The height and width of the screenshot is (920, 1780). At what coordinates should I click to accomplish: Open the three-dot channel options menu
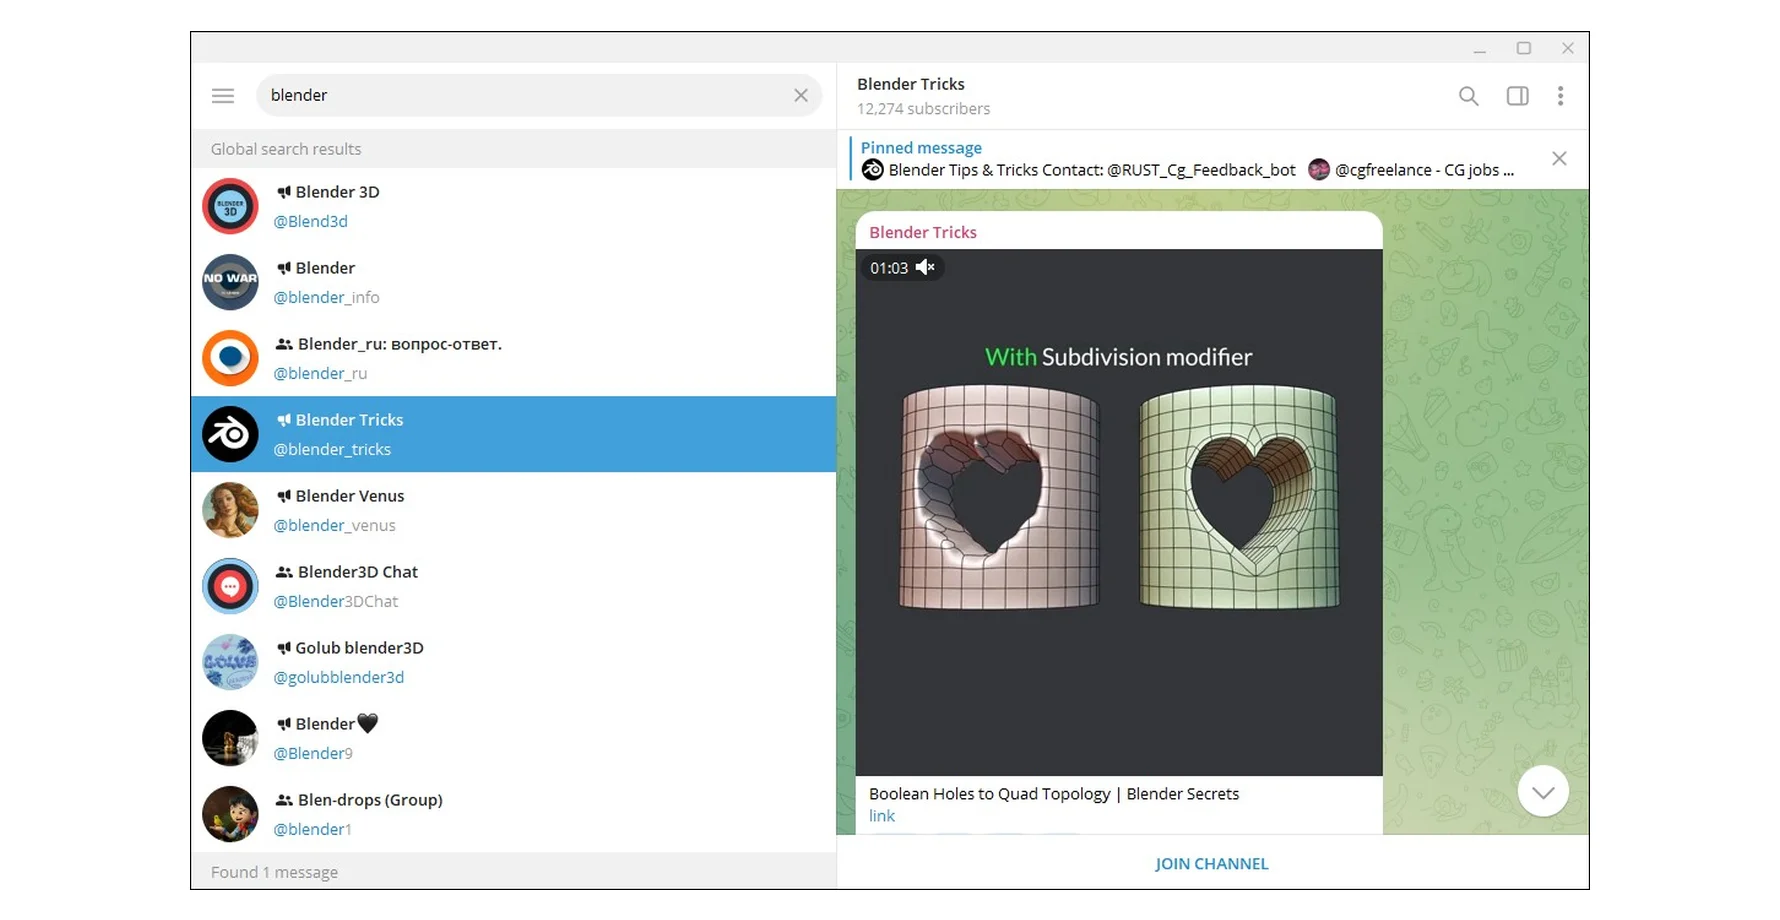[x=1560, y=96]
